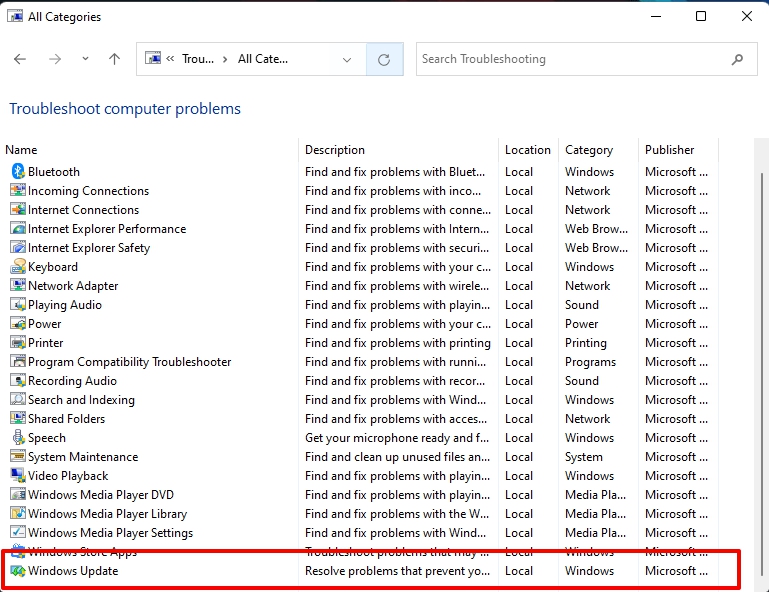Image resolution: width=769 pixels, height=592 pixels.
Task: Click 'Printing' category cell
Action: 586,343
